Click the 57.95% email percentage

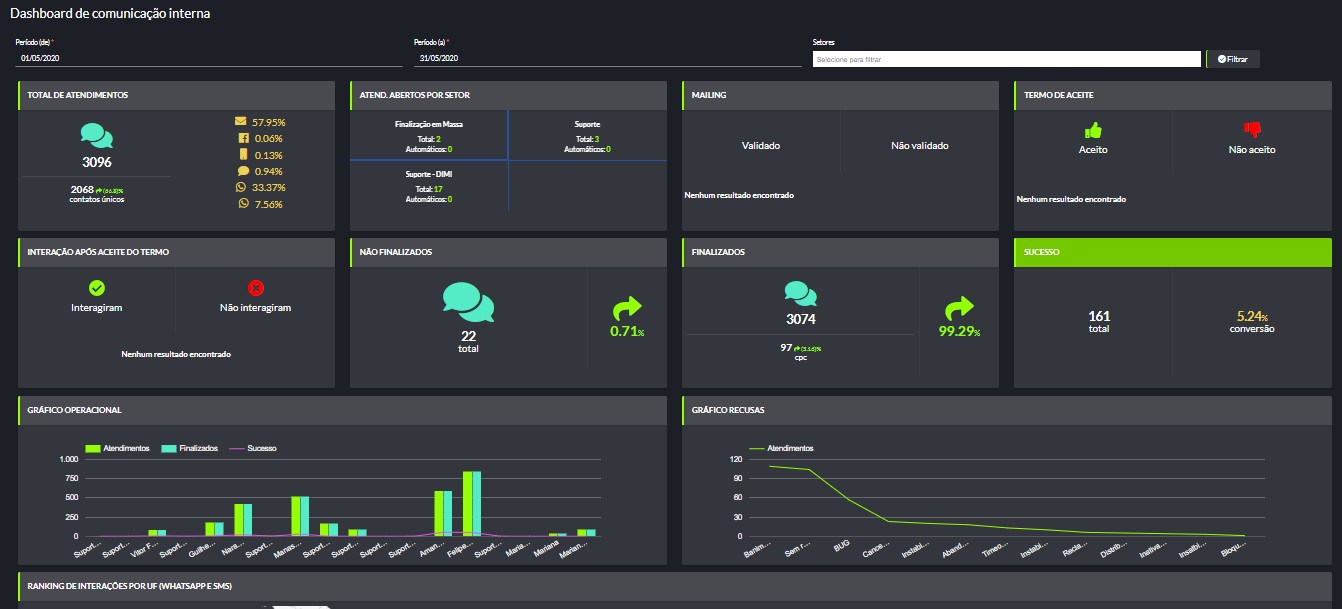pos(269,122)
